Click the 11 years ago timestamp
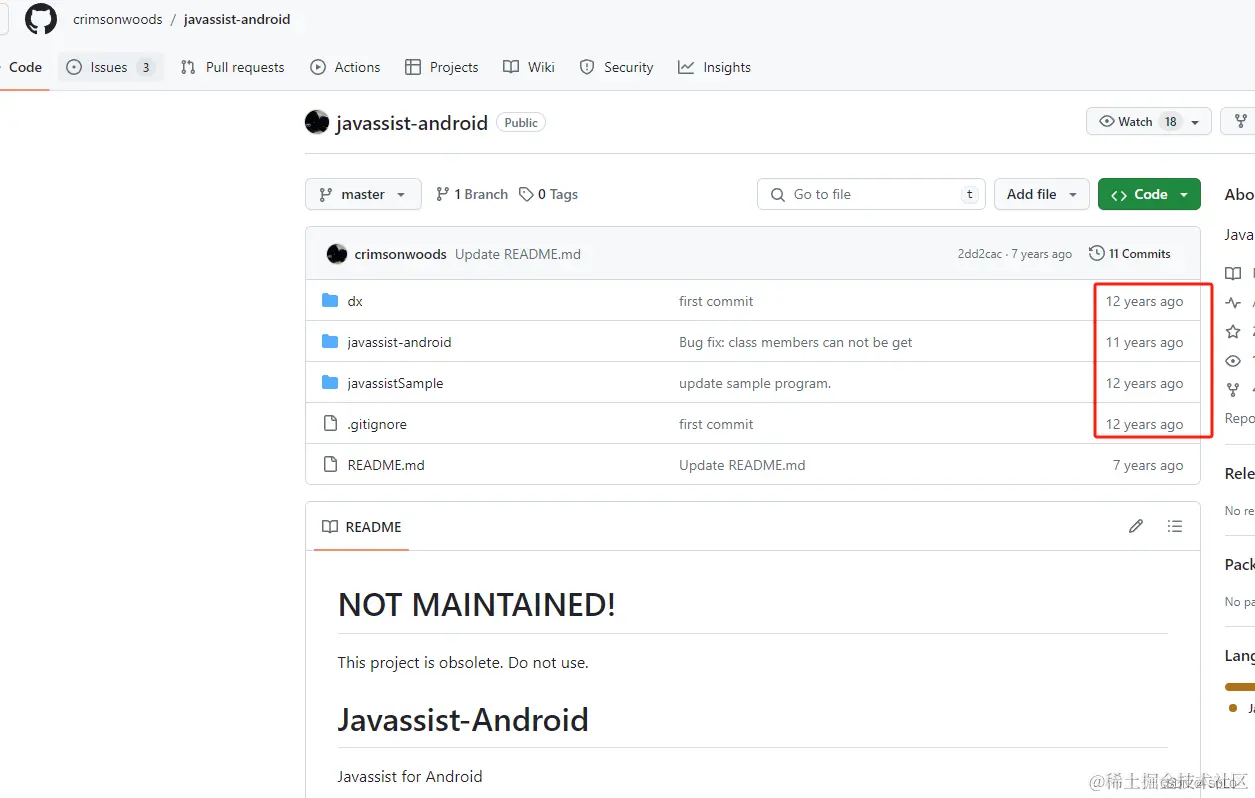Viewport: 1255px width, 798px height. tap(1144, 342)
